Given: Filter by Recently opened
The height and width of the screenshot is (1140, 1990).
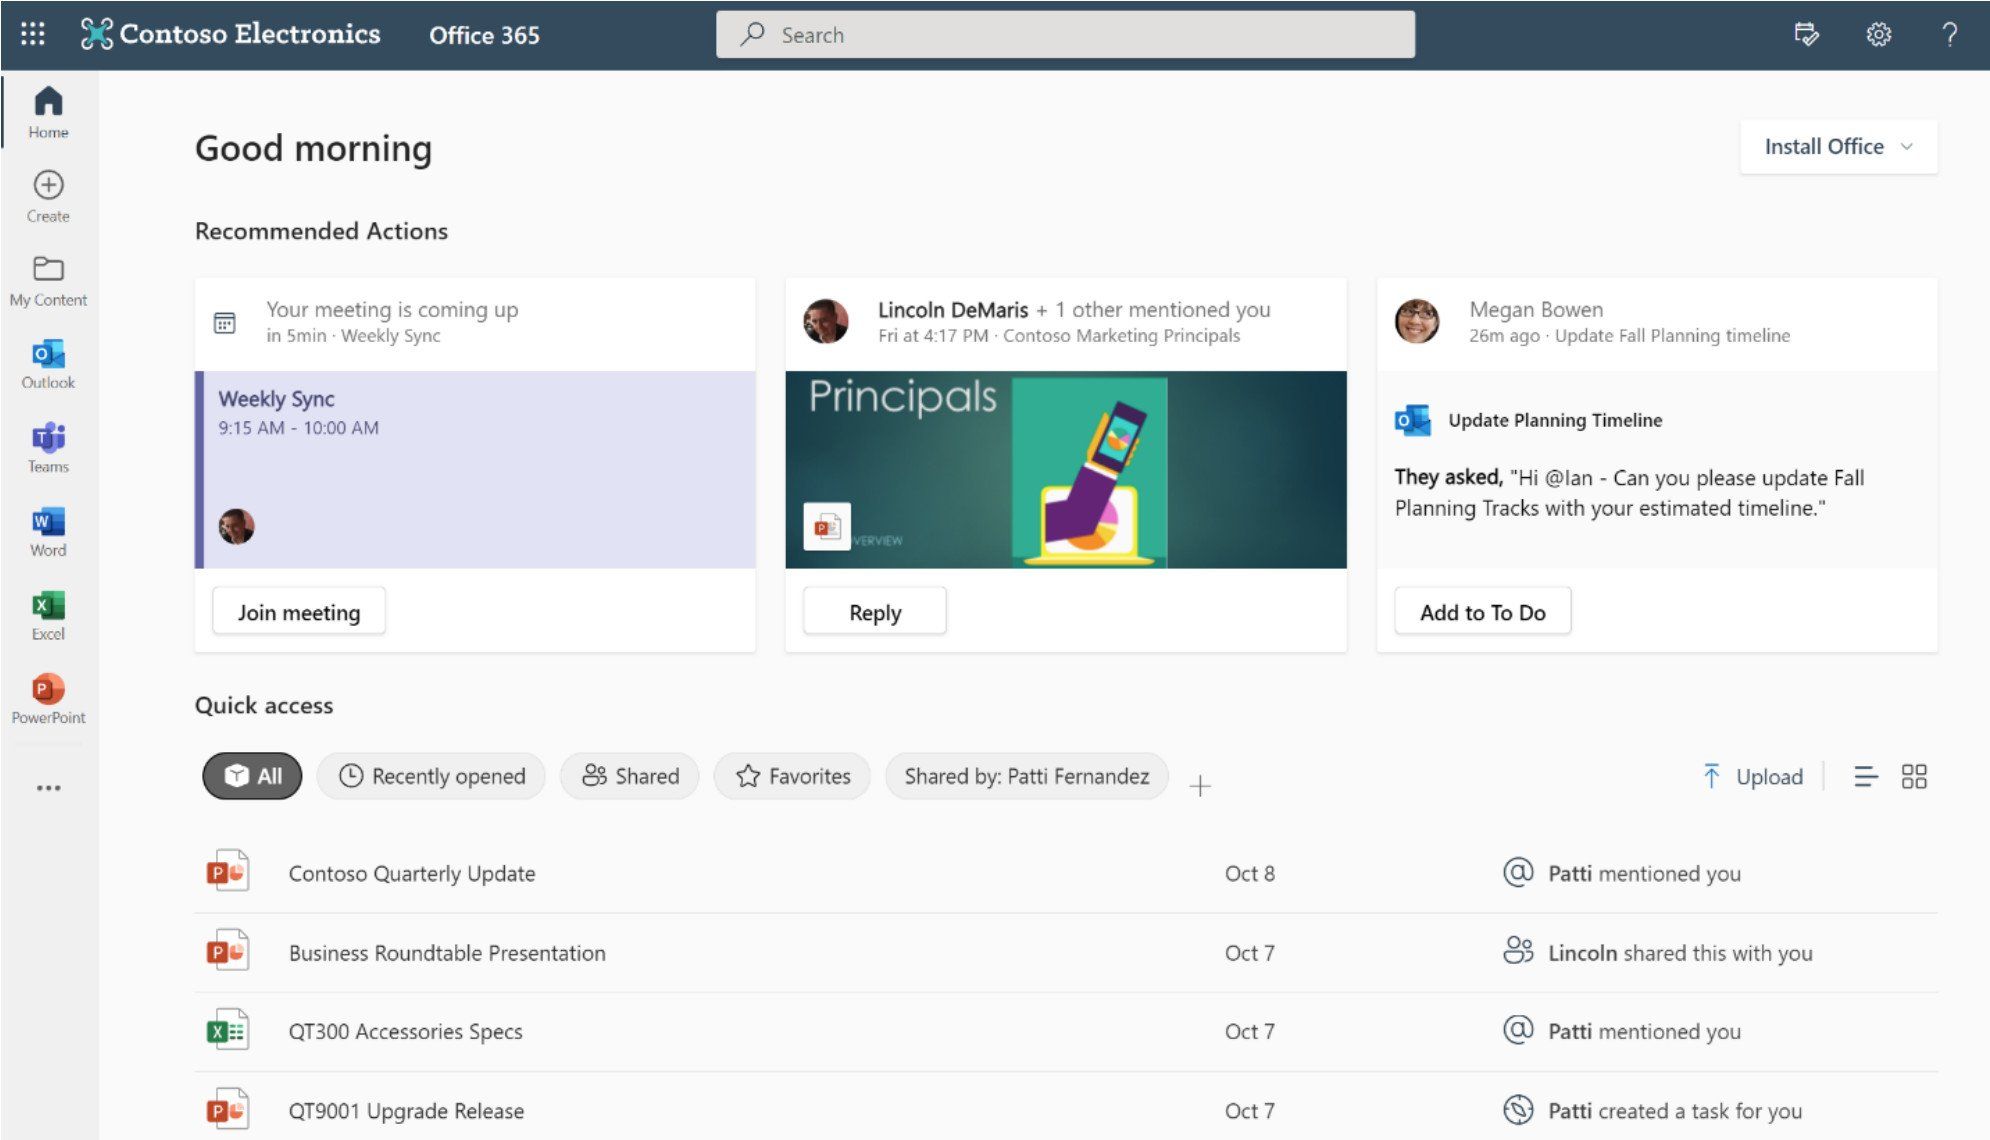Looking at the screenshot, I should pos(431,776).
